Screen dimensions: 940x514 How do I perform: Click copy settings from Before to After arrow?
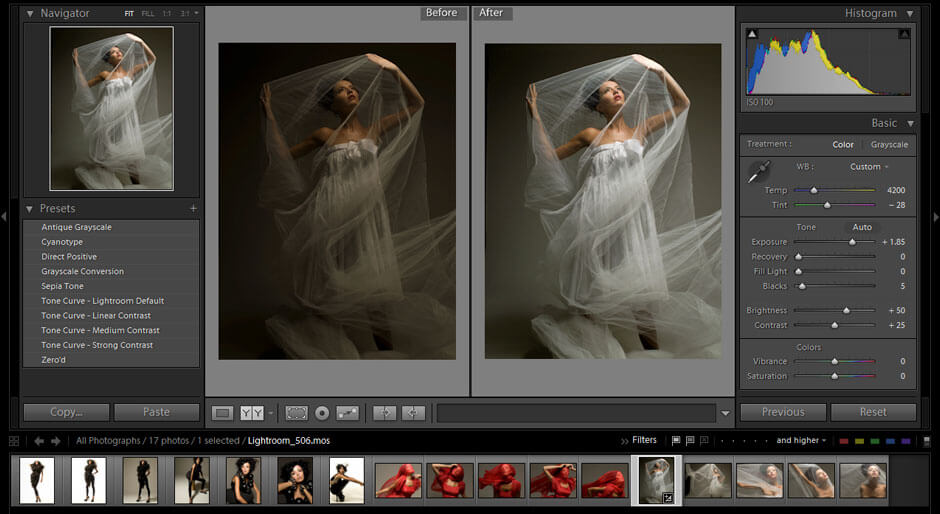coord(385,412)
